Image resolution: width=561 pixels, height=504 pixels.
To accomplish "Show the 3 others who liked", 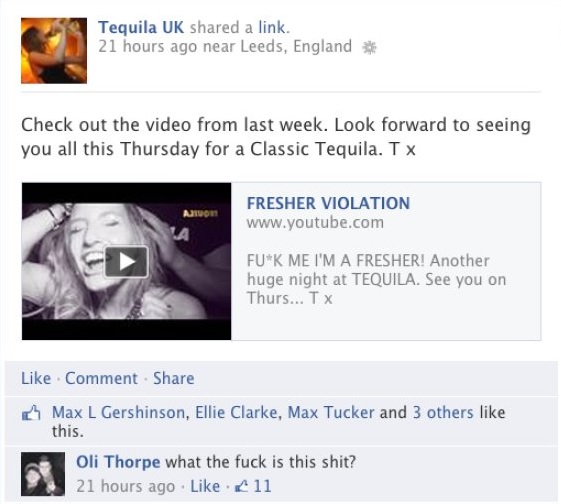I will click(443, 412).
